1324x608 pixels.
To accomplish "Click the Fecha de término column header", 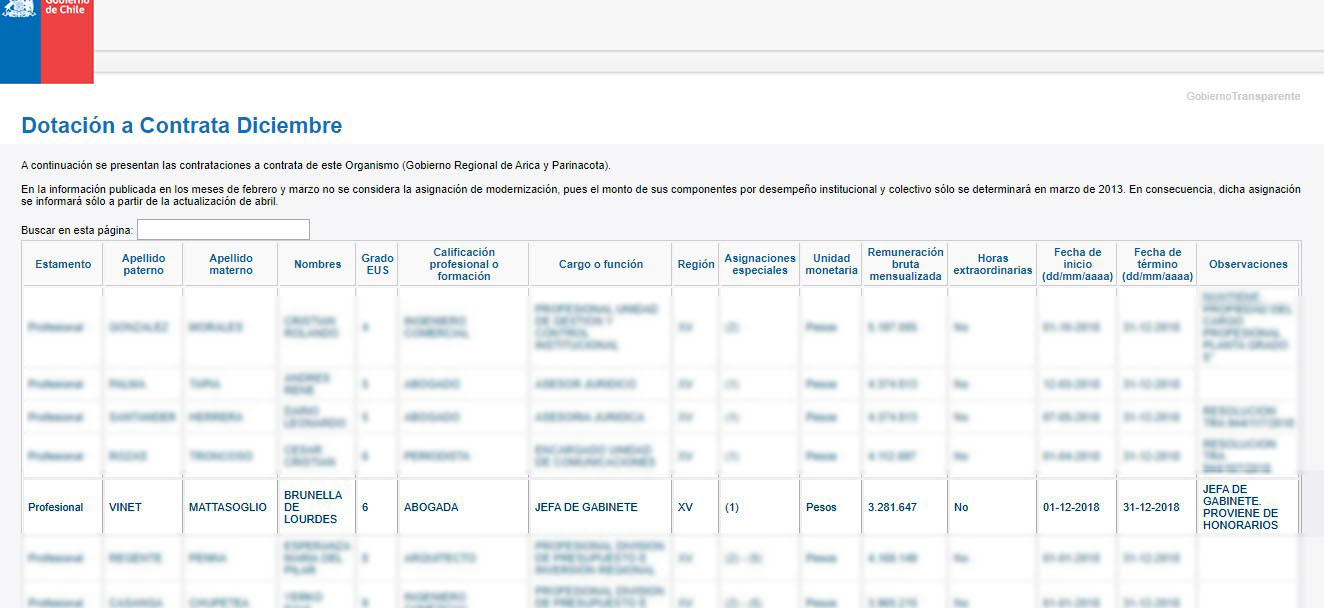I will pyautogui.click(x=1157, y=264).
